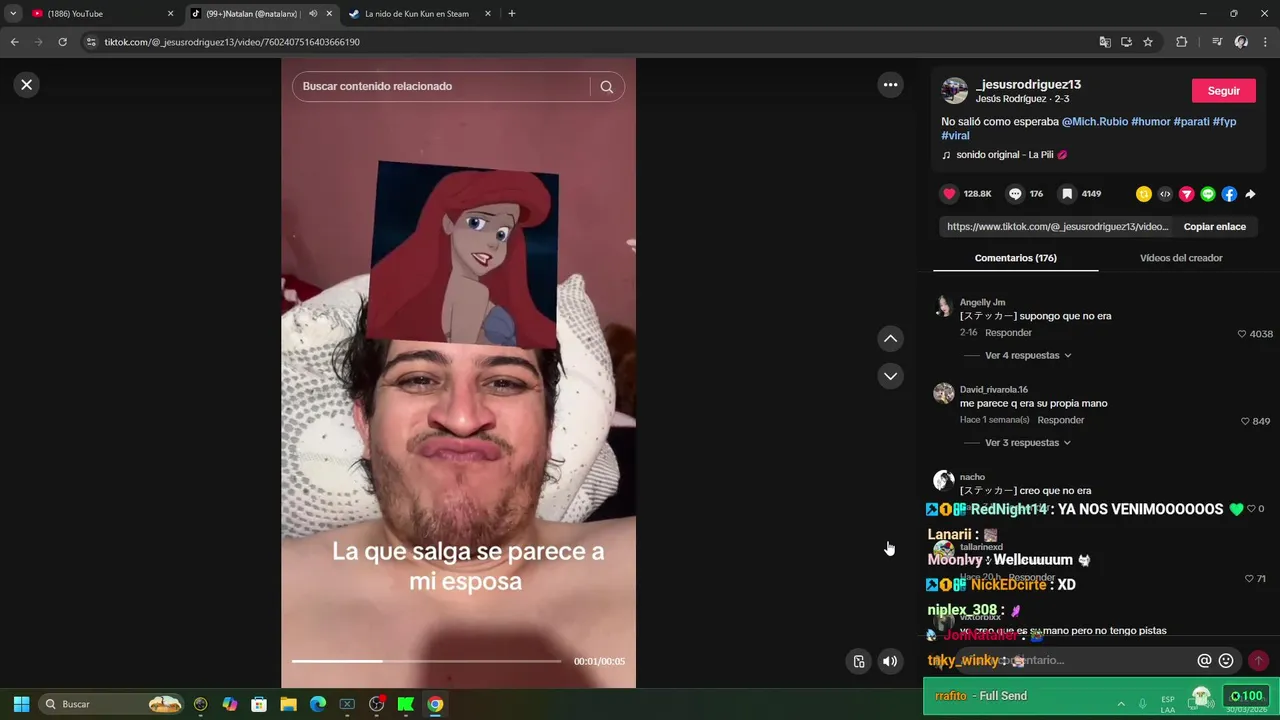Screen dimensions: 1280x720
Task: Share video to Facebook
Action: click(1229, 194)
